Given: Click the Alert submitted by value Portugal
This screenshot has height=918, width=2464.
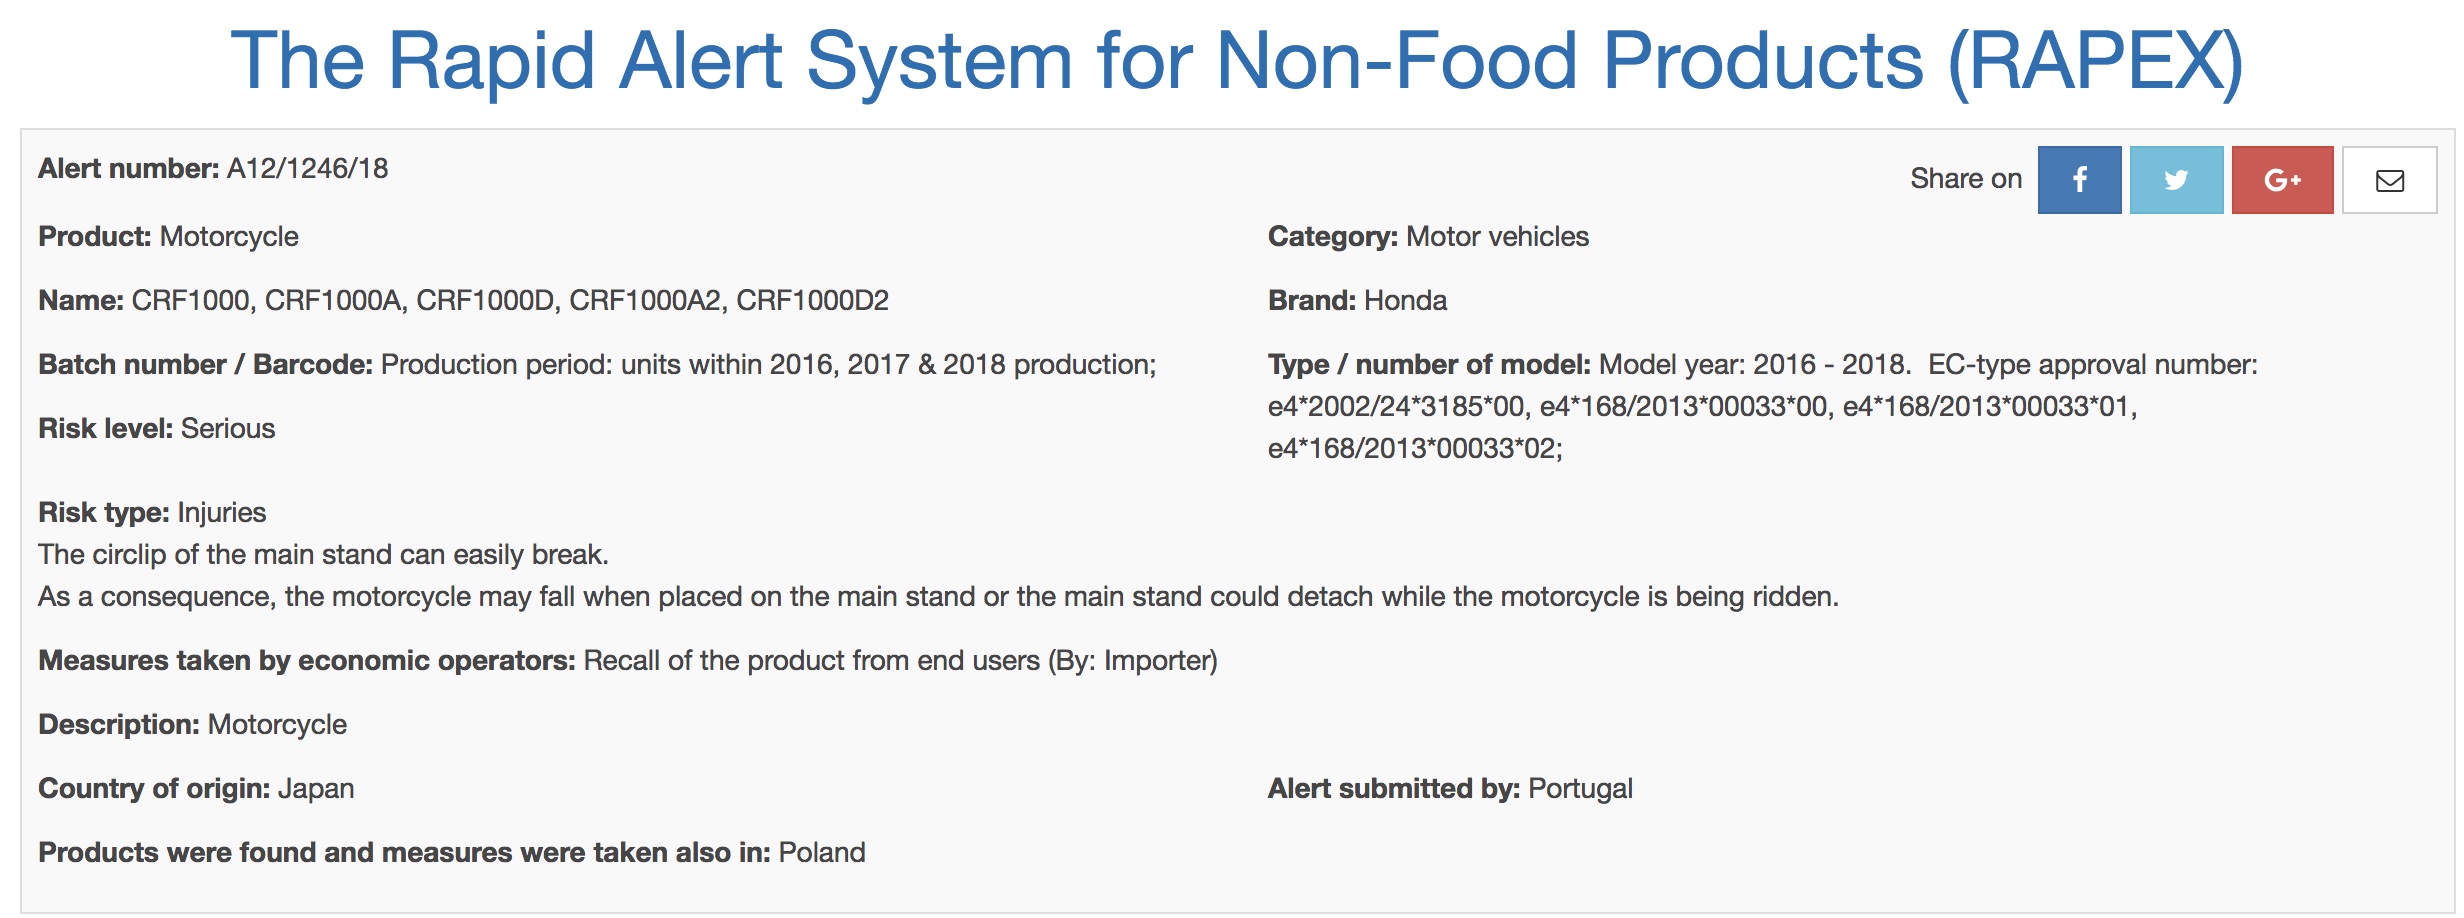Looking at the screenshot, I should tap(1580, 788).
